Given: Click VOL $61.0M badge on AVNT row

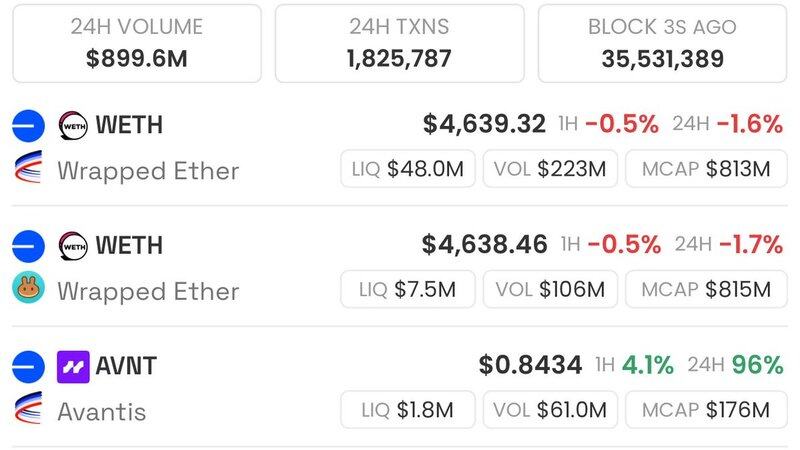Looking at the screenshot, I should pos(550,410).
